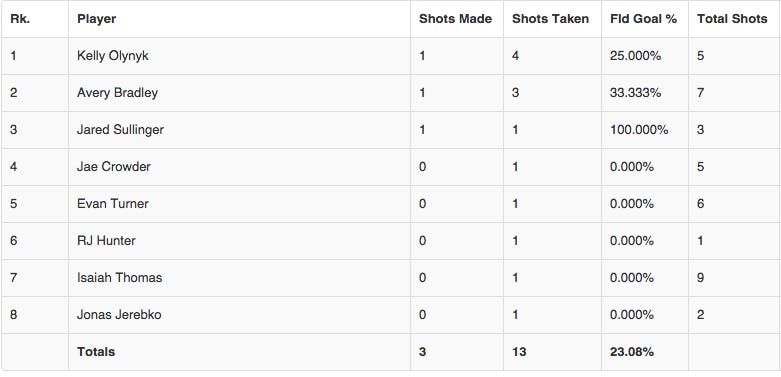The height and width of the screenshot is (377, 781).
Task: Sort by Fld Goal % header
Action: tap(643, 19)
